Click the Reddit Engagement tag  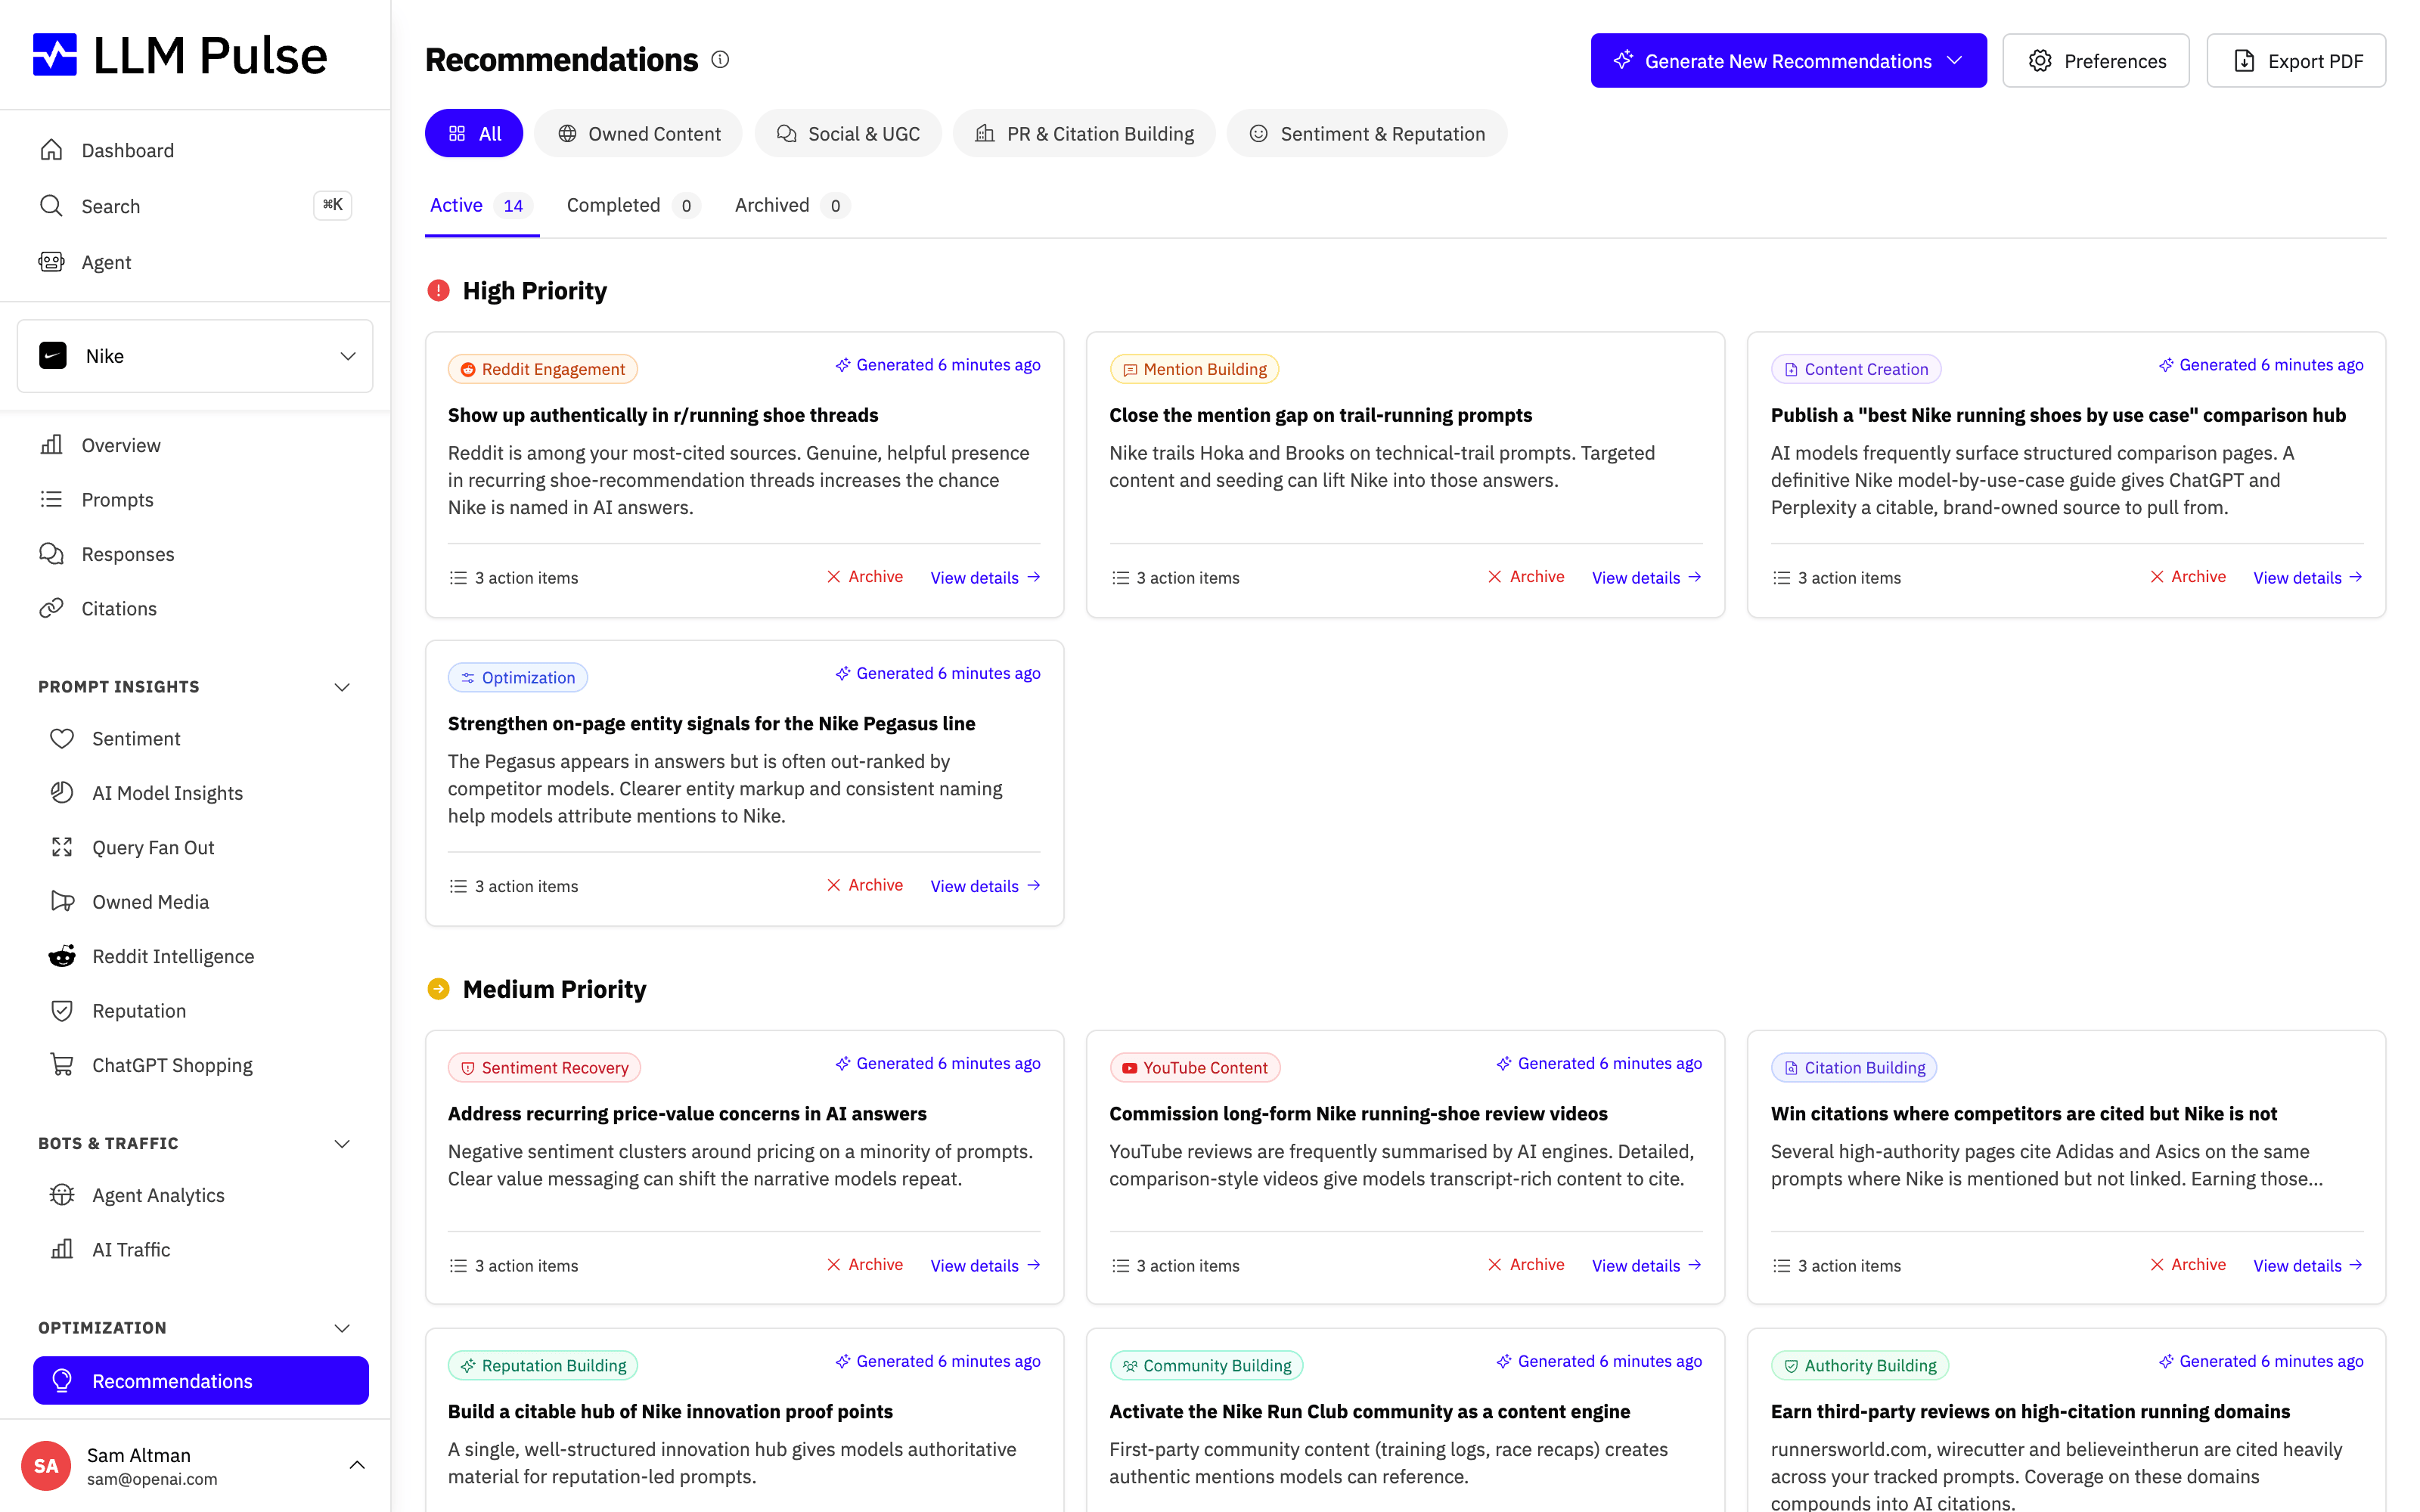coord(543,369)
